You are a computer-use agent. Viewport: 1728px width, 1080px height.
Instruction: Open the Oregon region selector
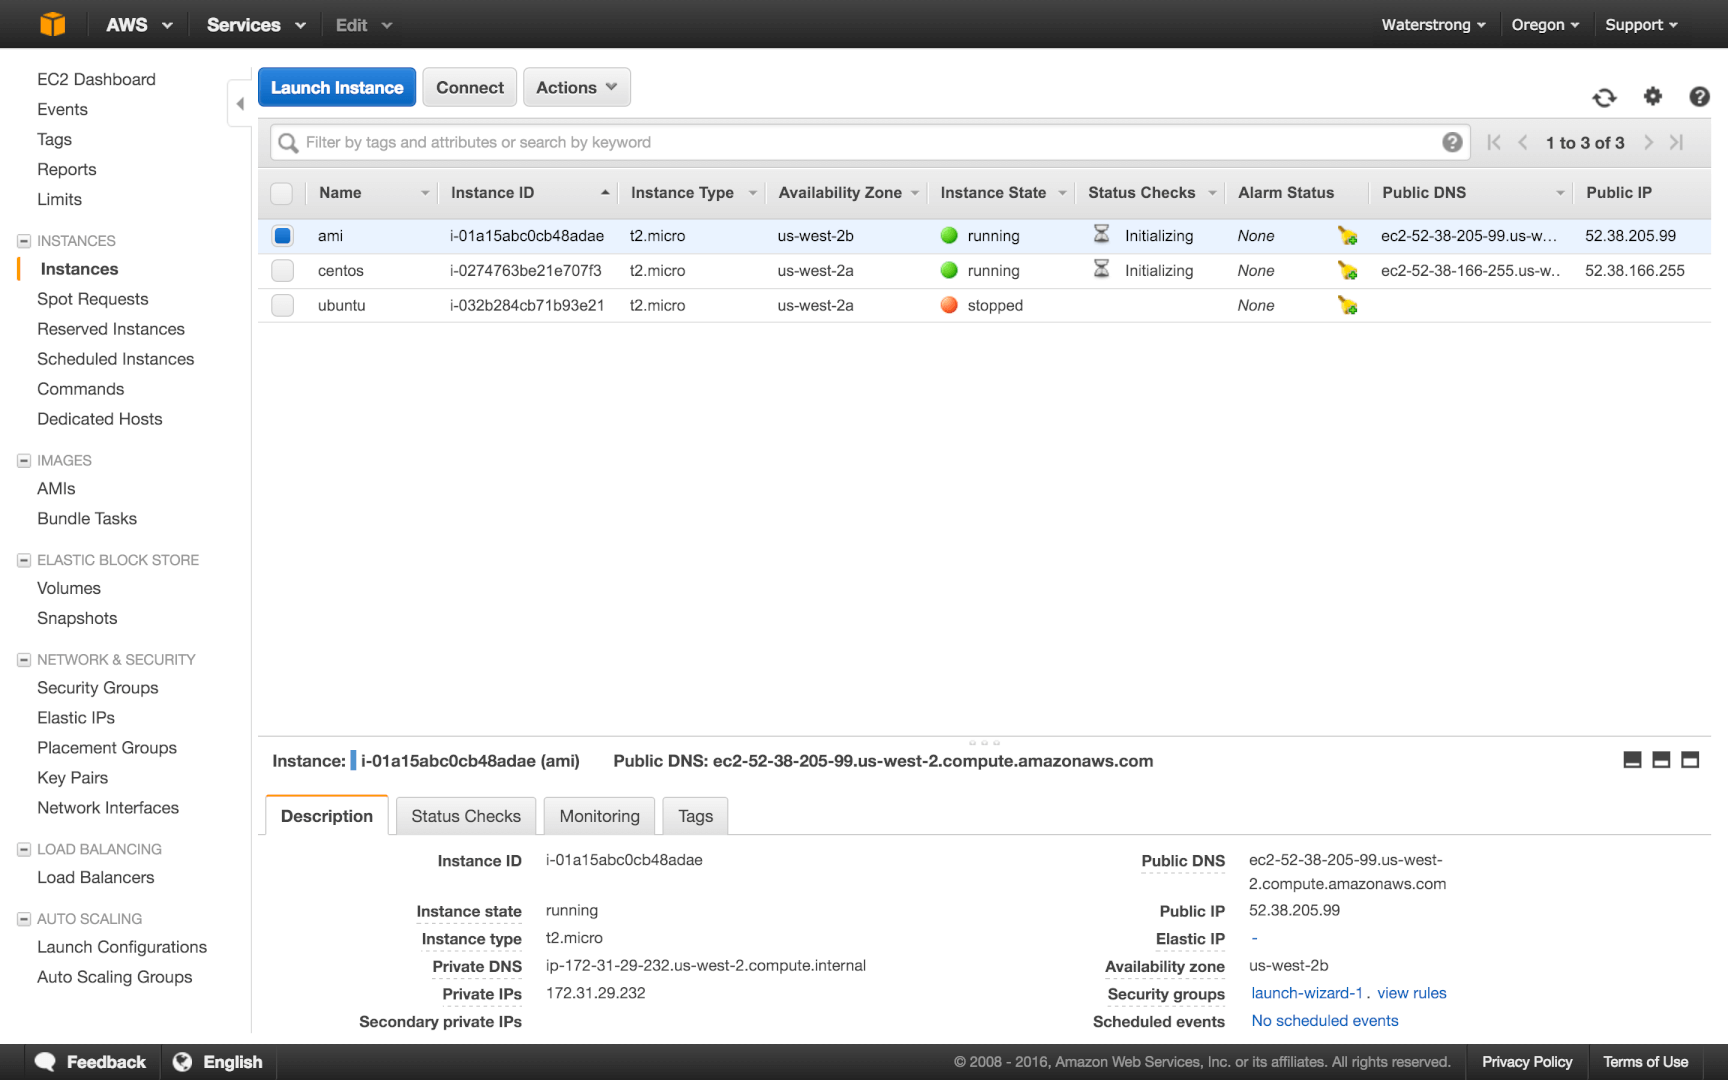1545,25
